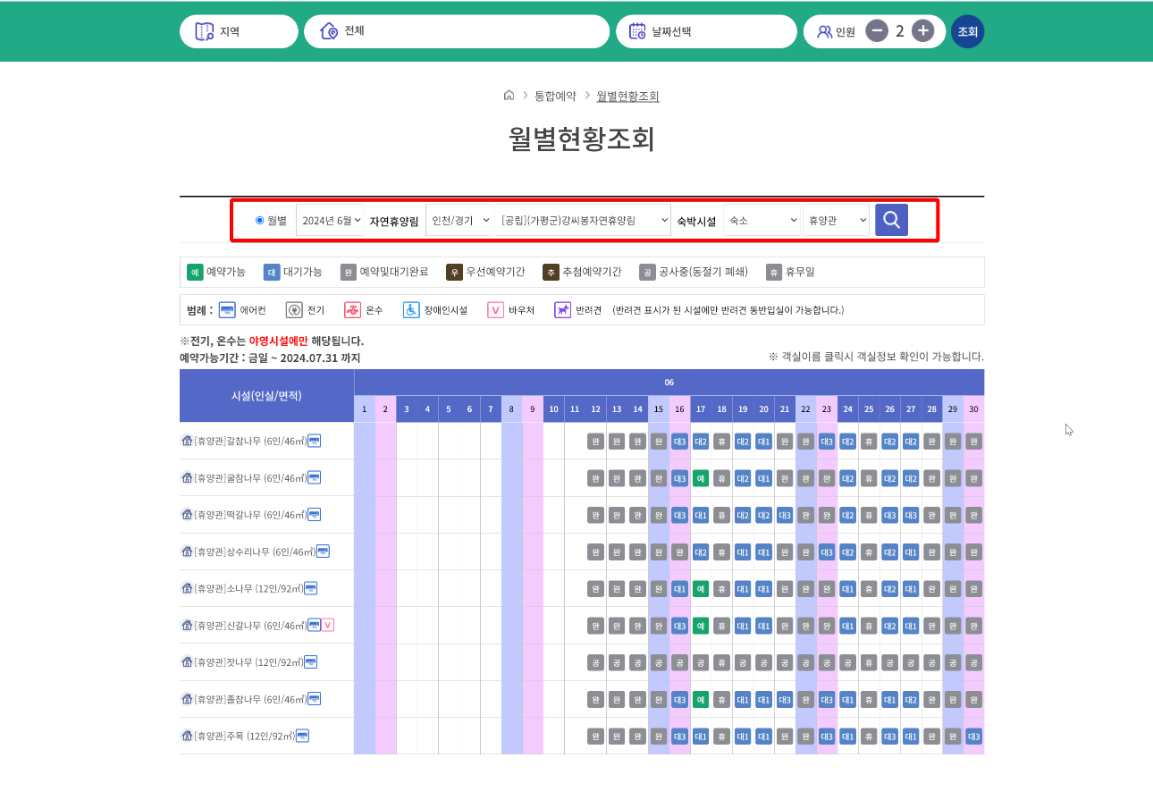Increase 인원 count with the plus stepper
The width and height of the screenshot is (1153, 800).
pos(922,30)
